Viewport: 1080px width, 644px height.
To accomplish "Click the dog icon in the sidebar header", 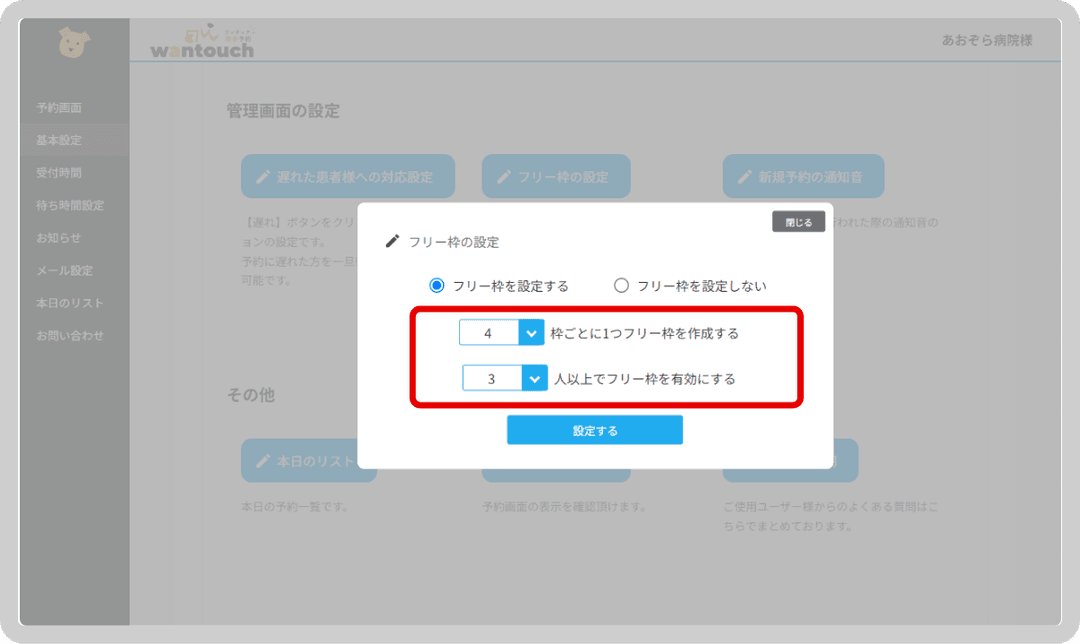I will 73,40.
